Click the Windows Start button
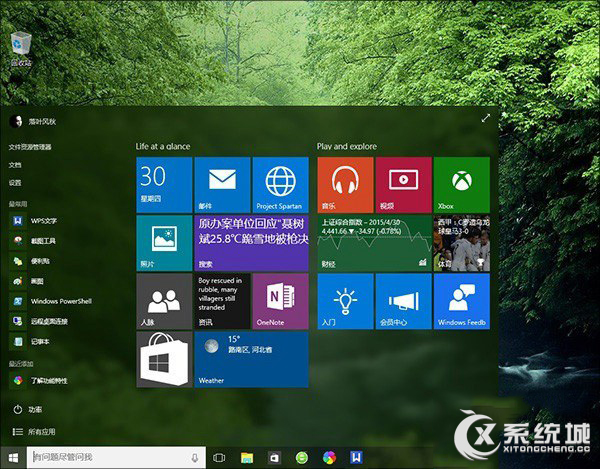The image size is (600, 469). pos(13,458)
